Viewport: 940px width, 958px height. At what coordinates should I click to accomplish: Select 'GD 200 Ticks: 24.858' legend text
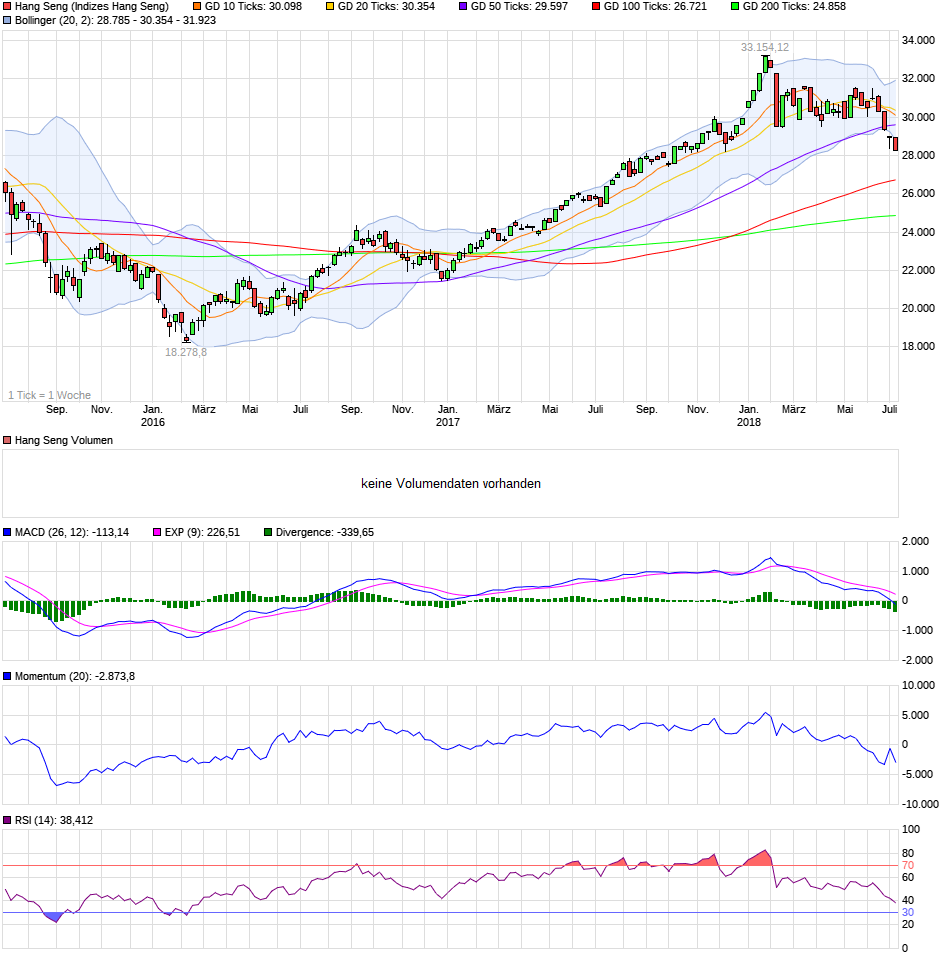pos(794,7)
